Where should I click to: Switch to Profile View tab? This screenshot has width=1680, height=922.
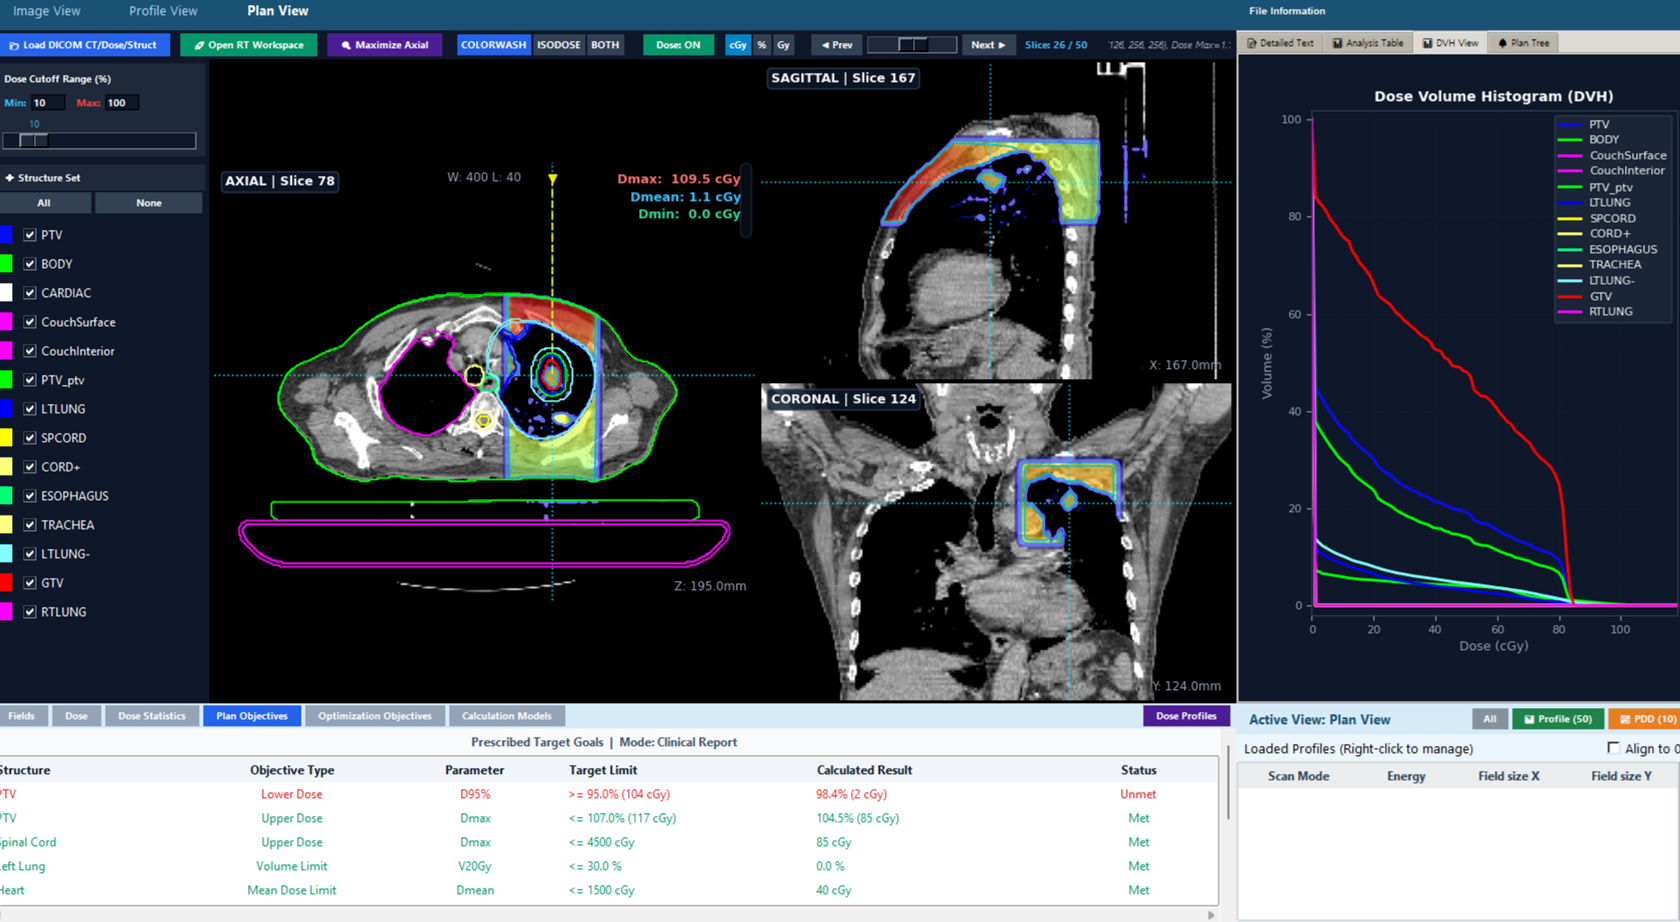(x=163, y=11)
